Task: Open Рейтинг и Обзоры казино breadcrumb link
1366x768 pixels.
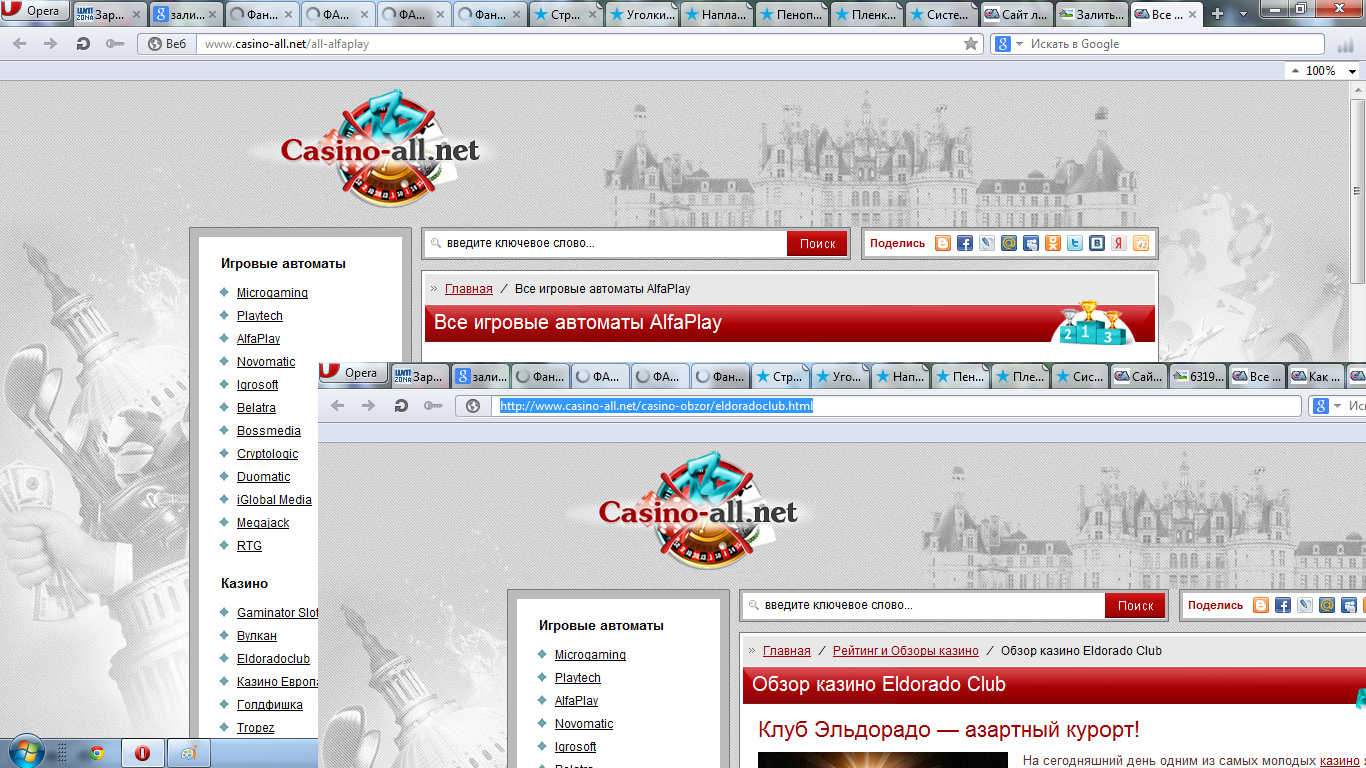Action: (906, 651)
